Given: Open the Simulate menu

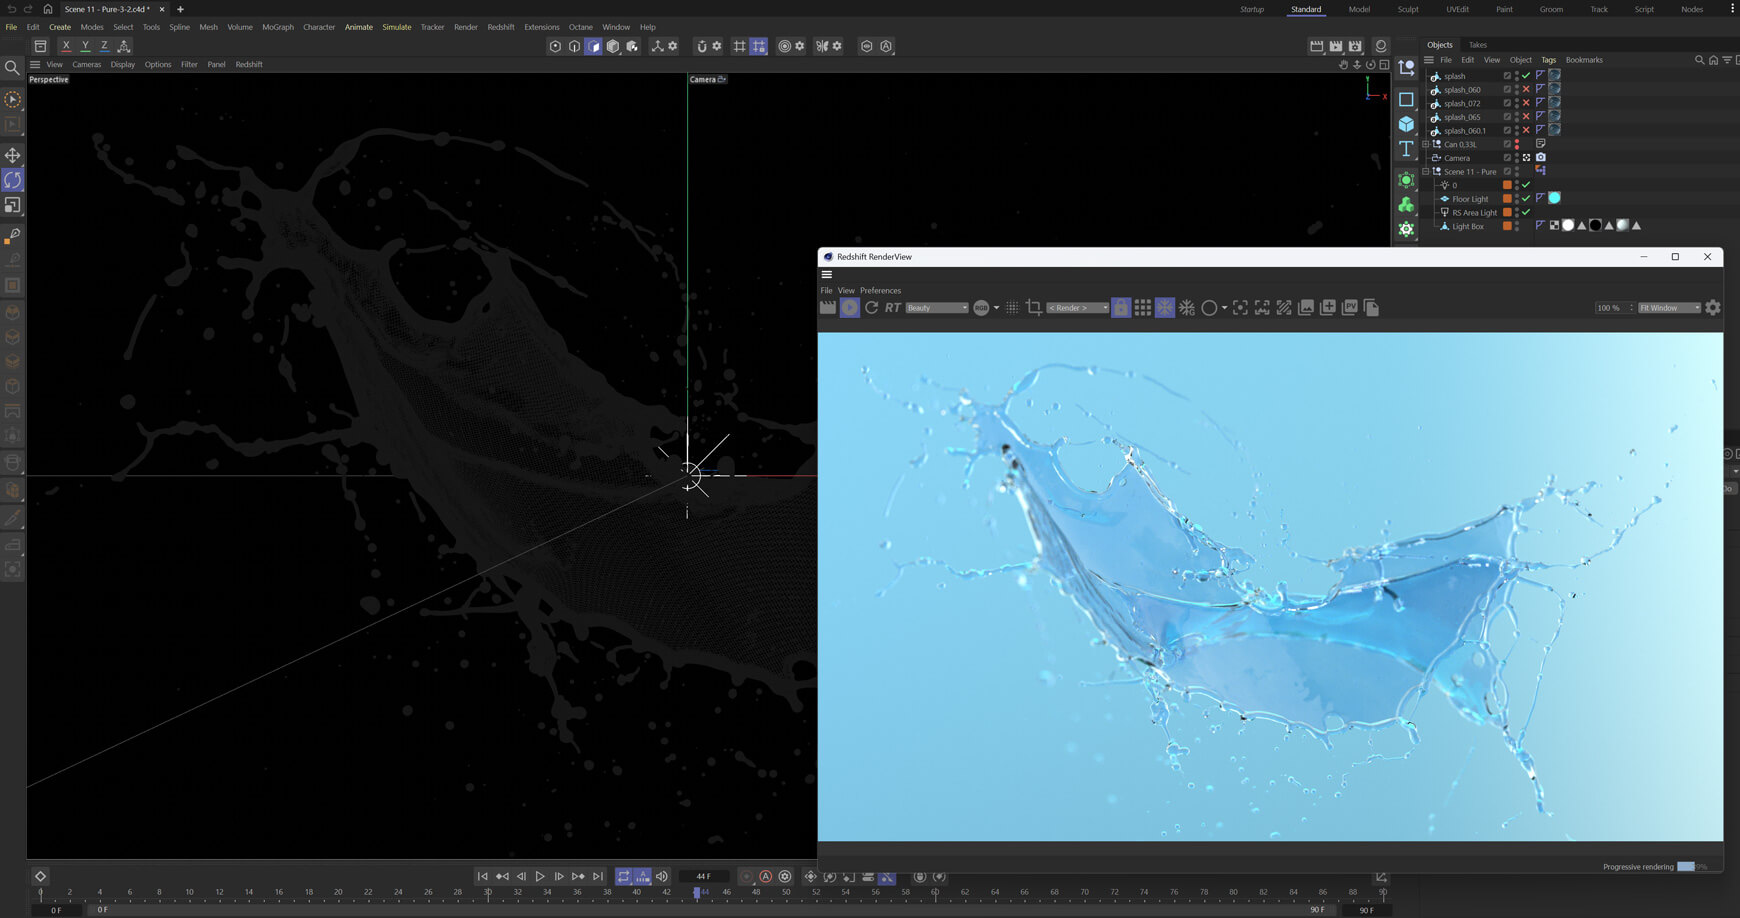Looking at the screenshot, I should (396, 27).
